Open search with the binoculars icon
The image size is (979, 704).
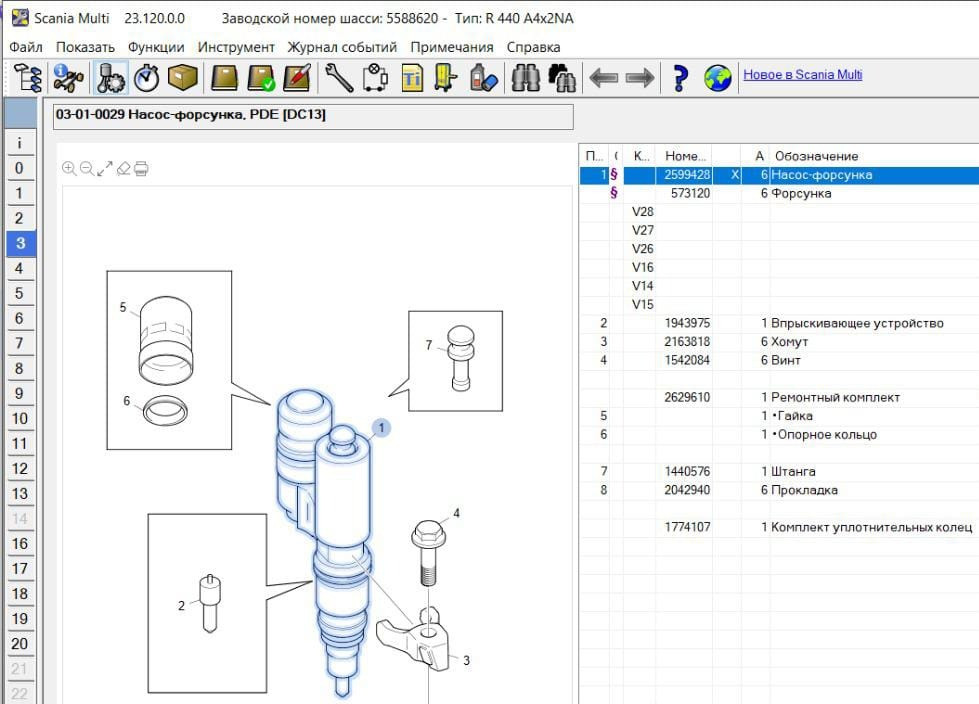point(526,78)
